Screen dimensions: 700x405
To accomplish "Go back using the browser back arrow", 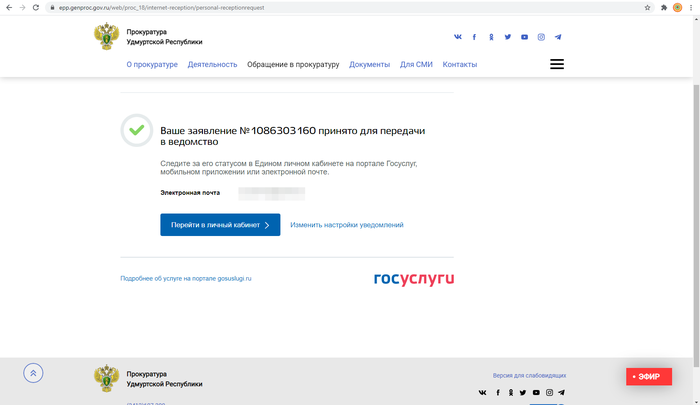I will pos(9,8).
